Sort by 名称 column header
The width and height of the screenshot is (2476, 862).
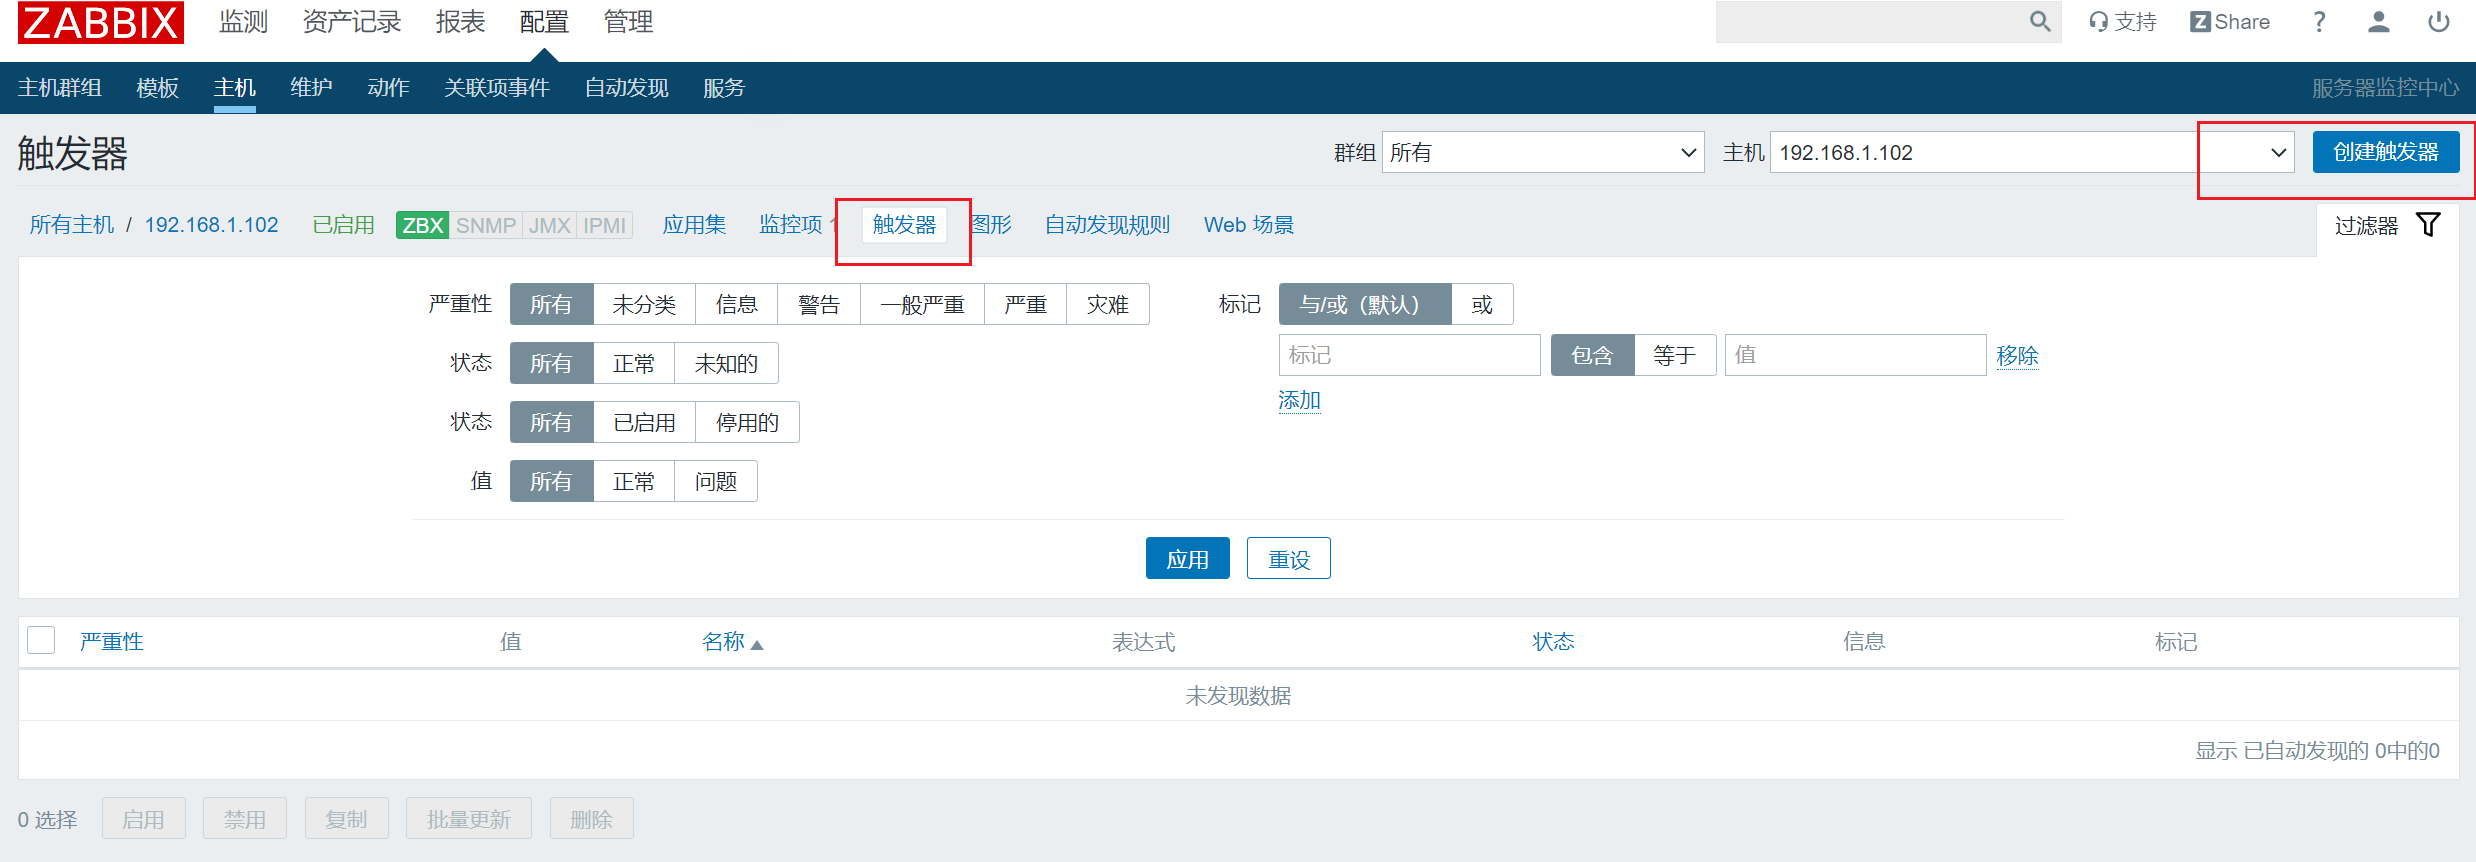click(x=732, y=641)
